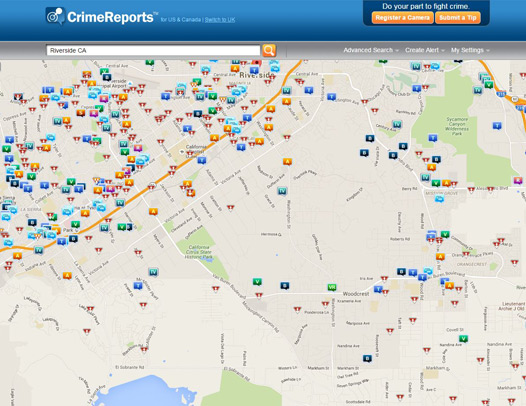The image size is (526, 406).
Task: Select orange A marker on Orange Terrace Pkwy
Action: click(x=440, y=257)
